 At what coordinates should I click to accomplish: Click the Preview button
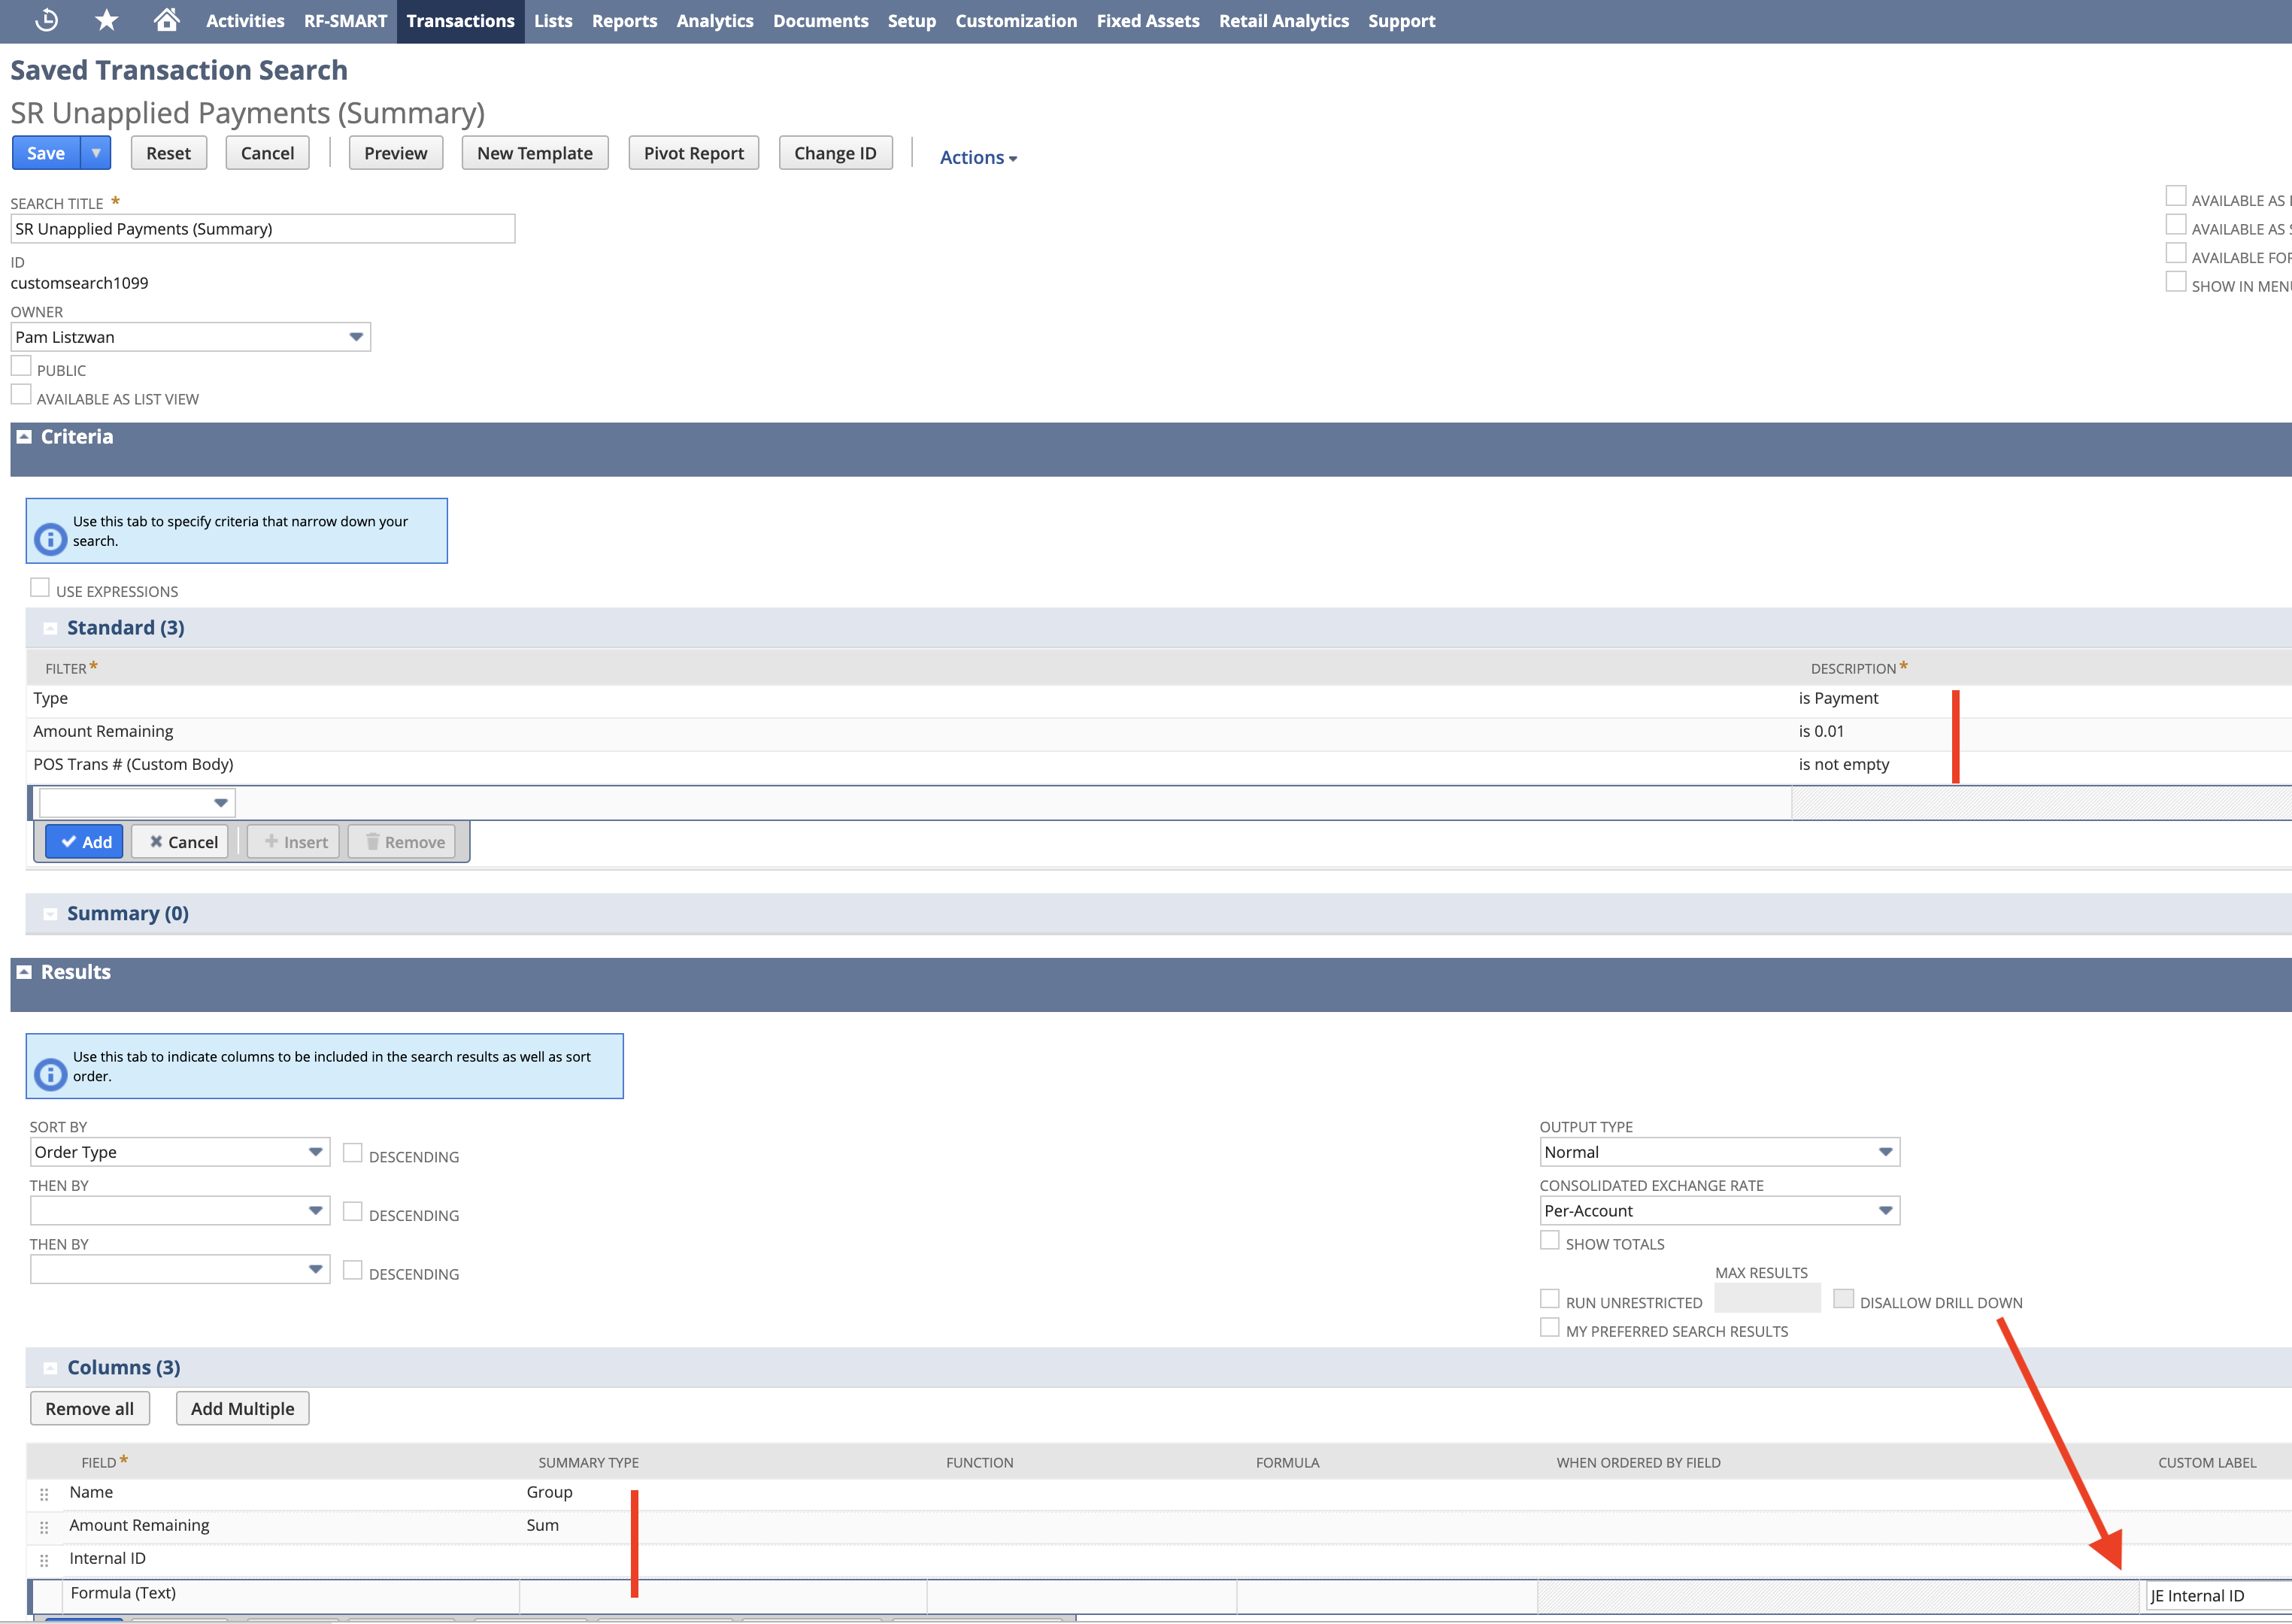pyautogui.click(x=395, y=153)
